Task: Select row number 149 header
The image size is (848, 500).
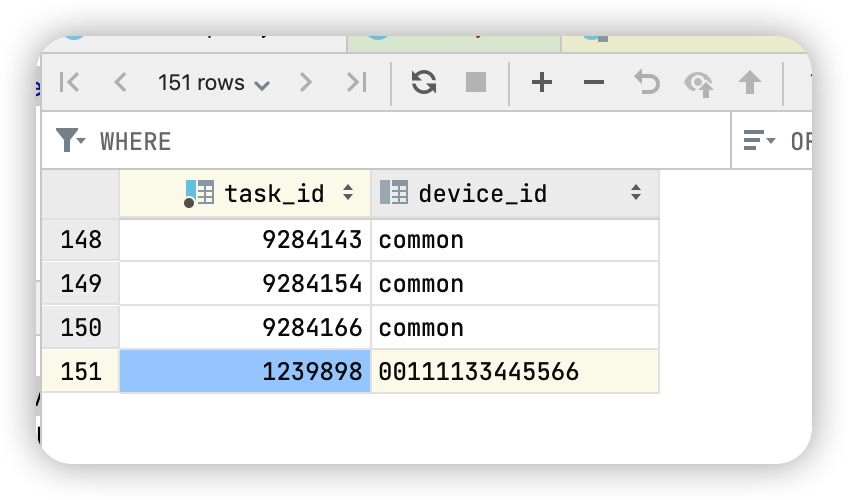Action: pyautogui.click(x=80, y=284)
